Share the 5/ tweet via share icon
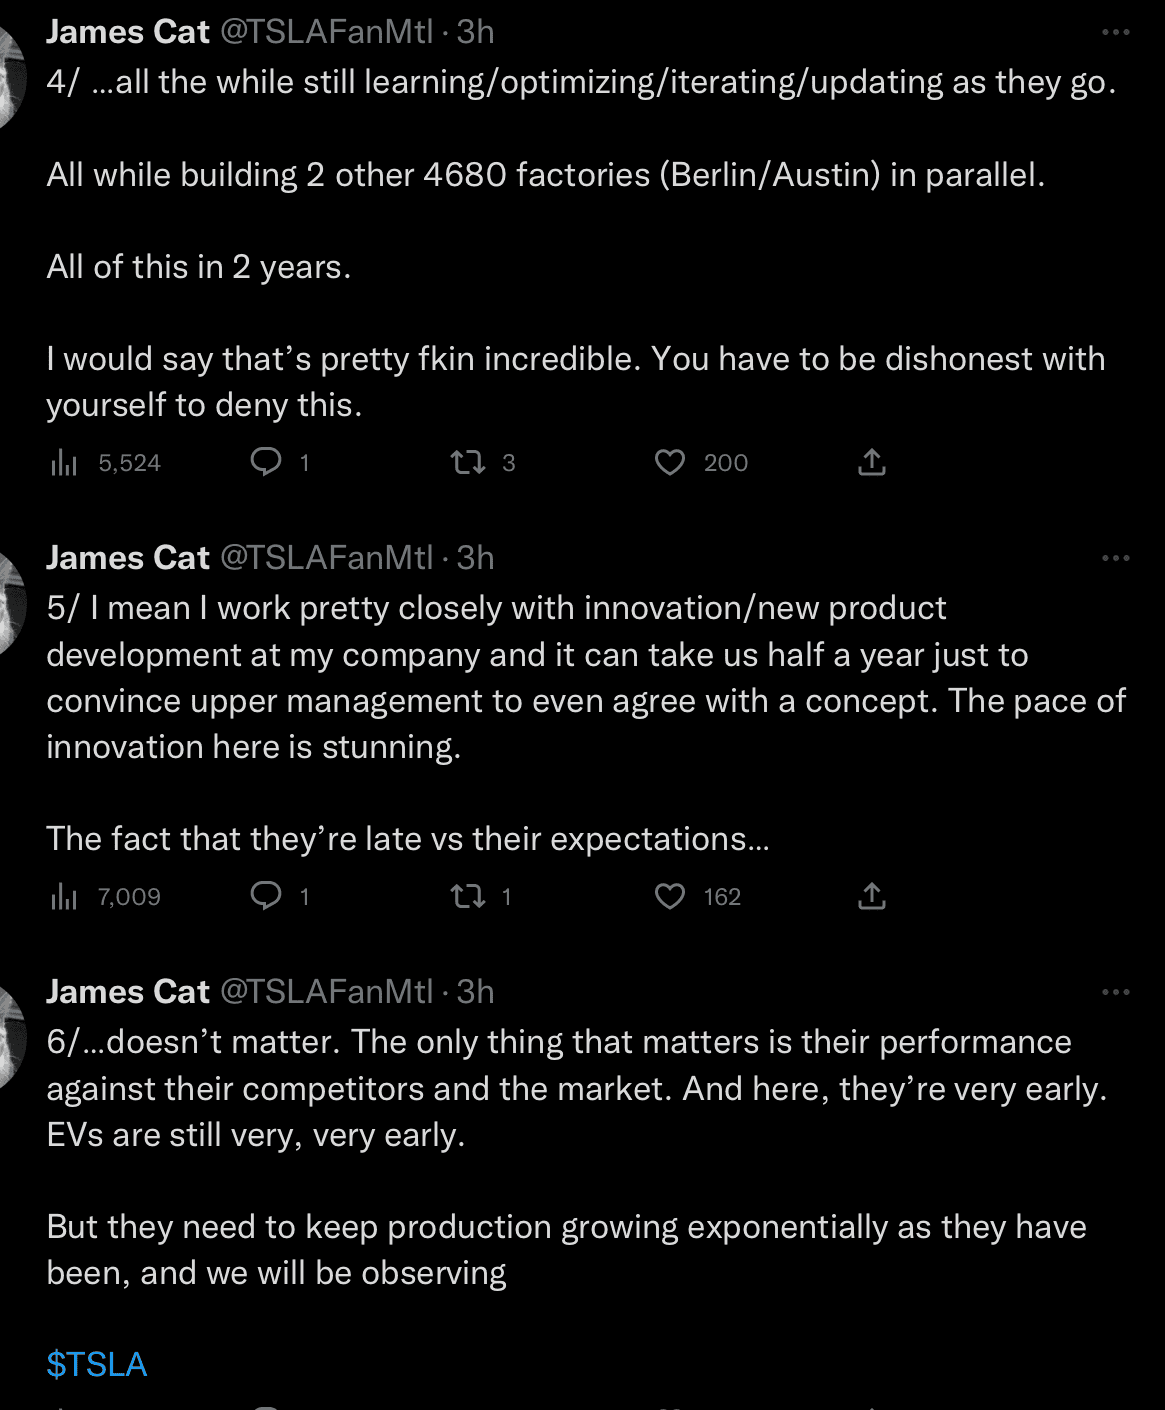This screenshot has width=1165, height=1410. click(x=872, y=896)
